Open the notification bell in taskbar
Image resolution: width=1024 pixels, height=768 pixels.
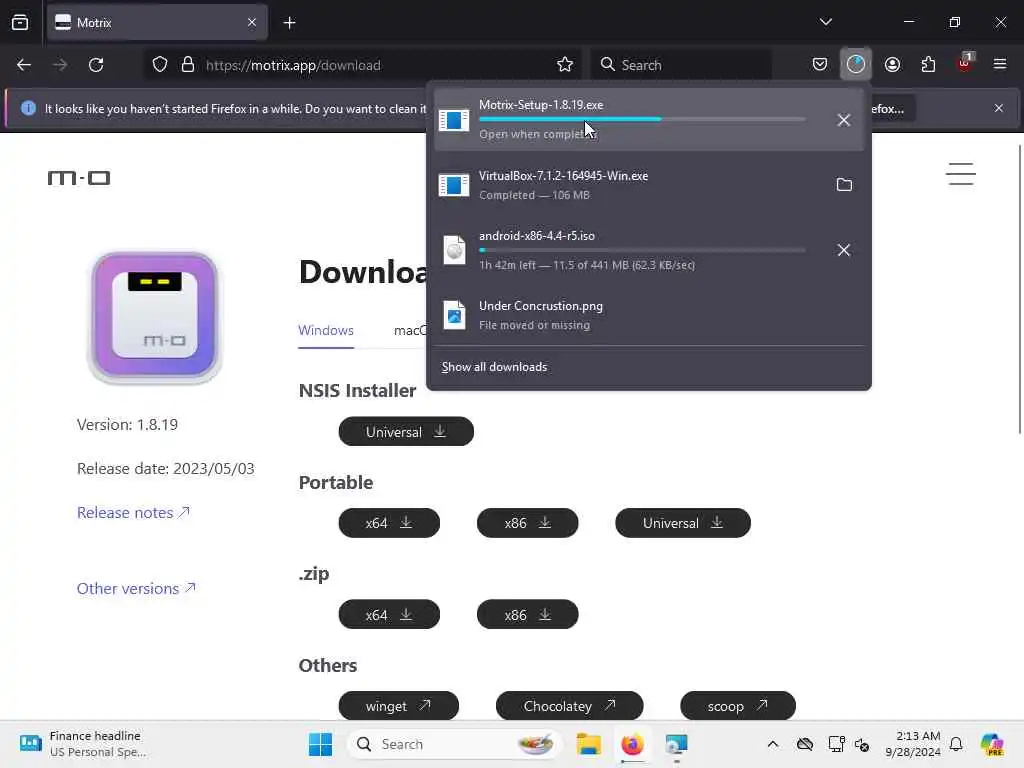click(956, 744)
